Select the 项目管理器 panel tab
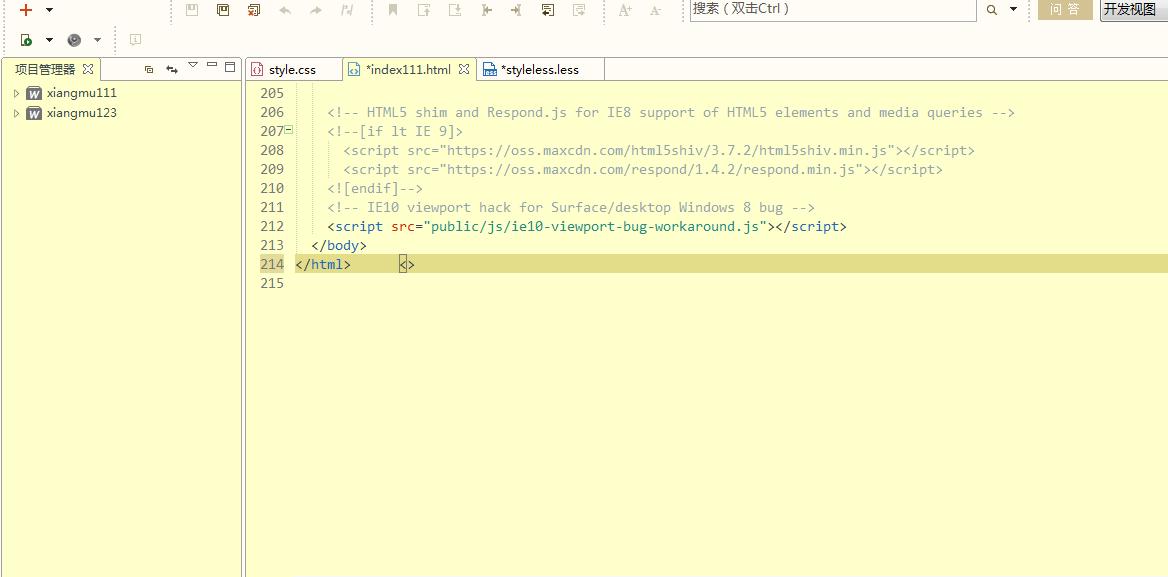1168x577 pixels. 45,69
